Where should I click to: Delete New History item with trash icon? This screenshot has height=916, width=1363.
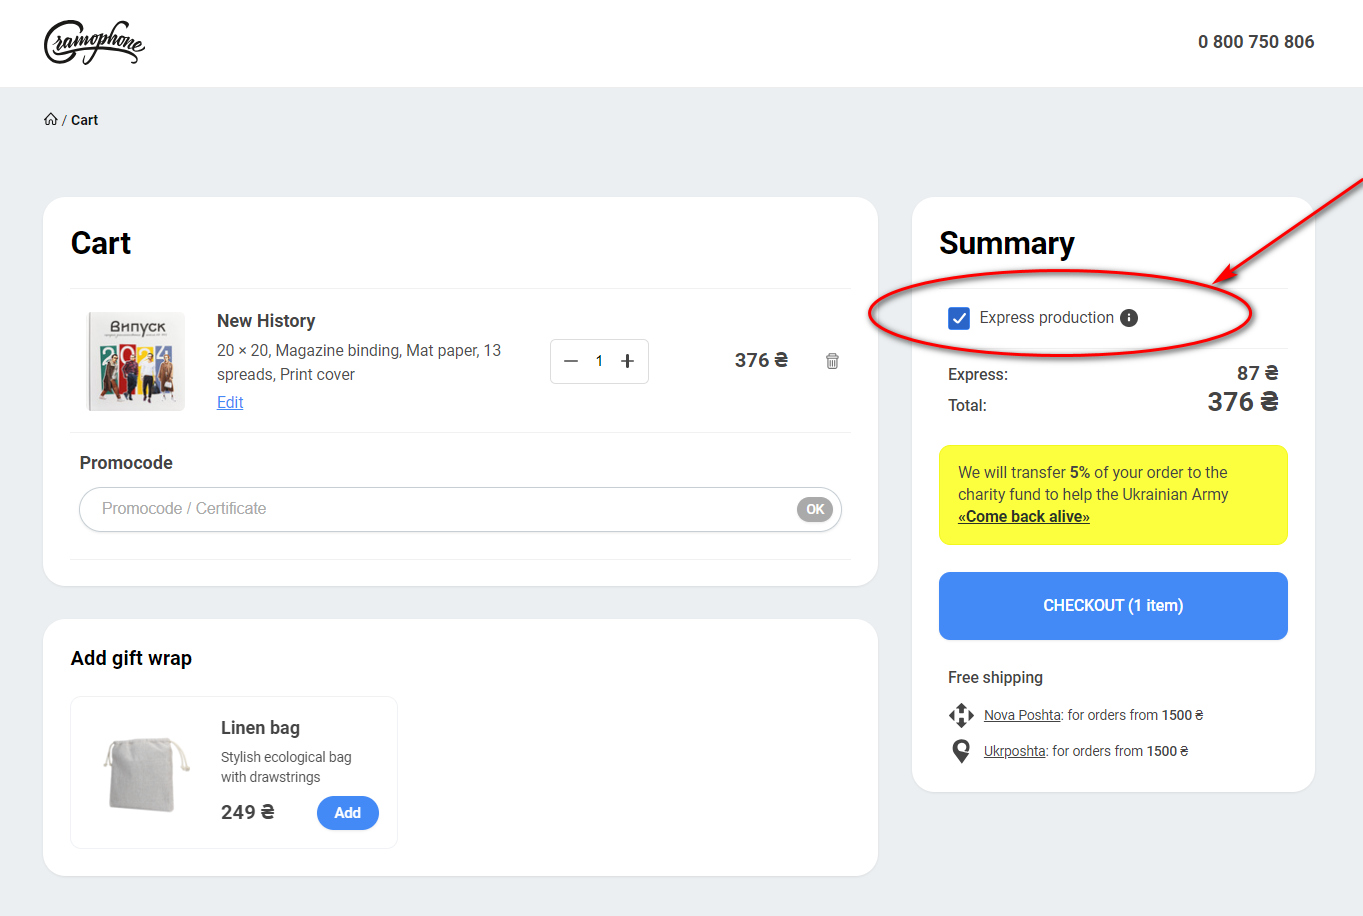pyautogui.click(x=832, y=361)
